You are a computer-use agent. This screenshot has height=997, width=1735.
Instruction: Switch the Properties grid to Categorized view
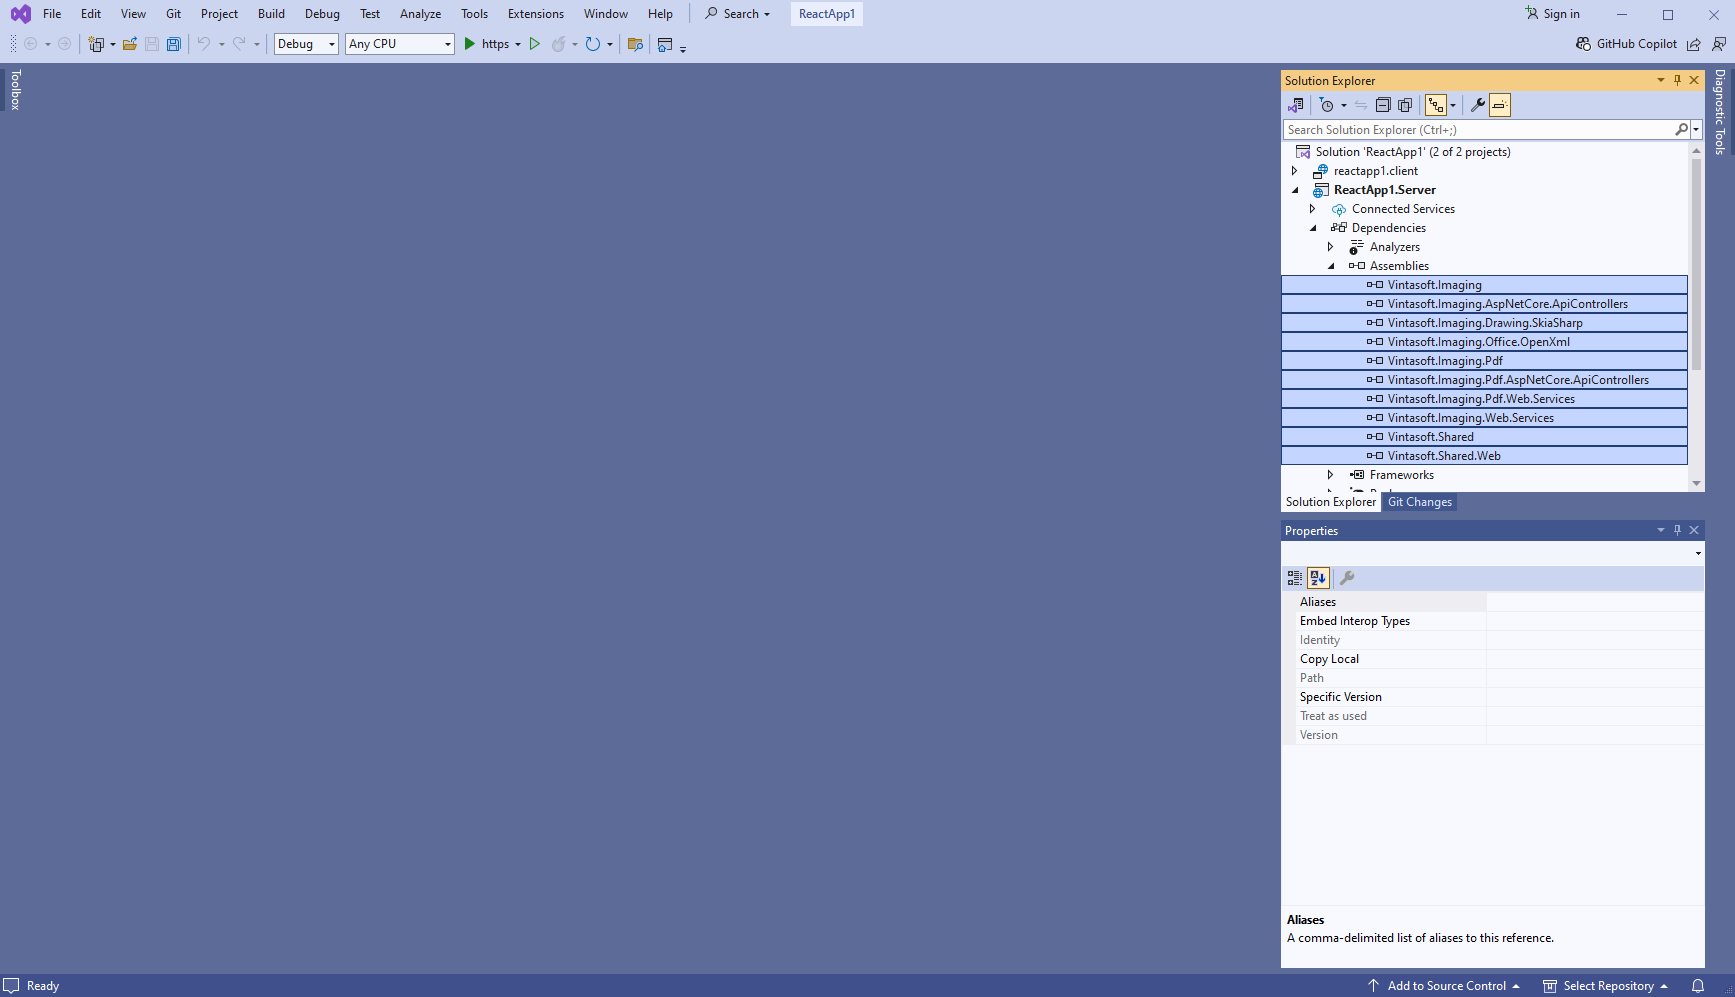pyautogui.click(x=1295, y=578)
